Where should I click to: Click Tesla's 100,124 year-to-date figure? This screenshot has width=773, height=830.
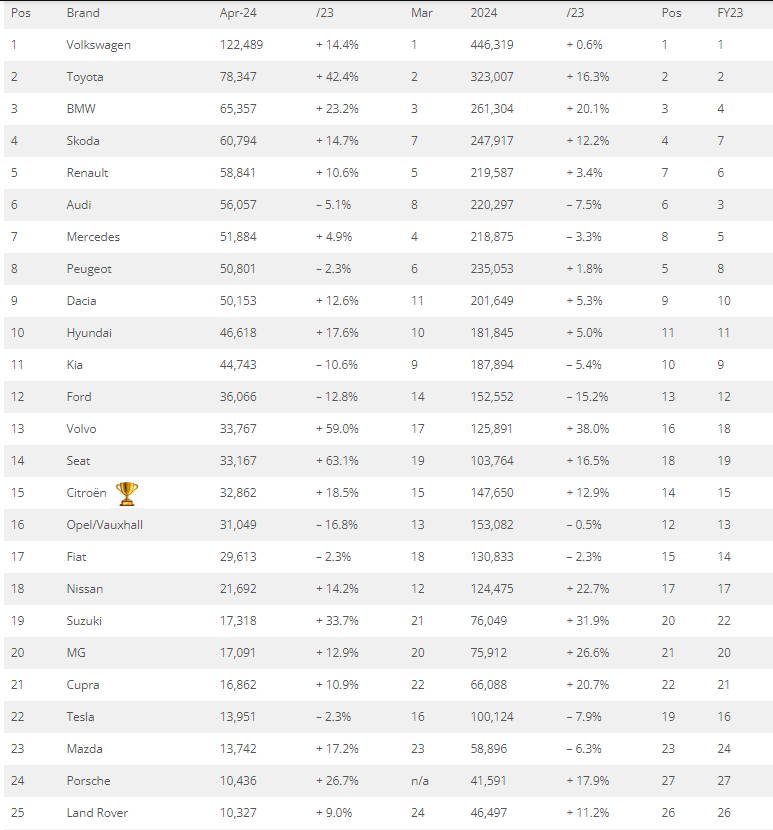(491, 717)
